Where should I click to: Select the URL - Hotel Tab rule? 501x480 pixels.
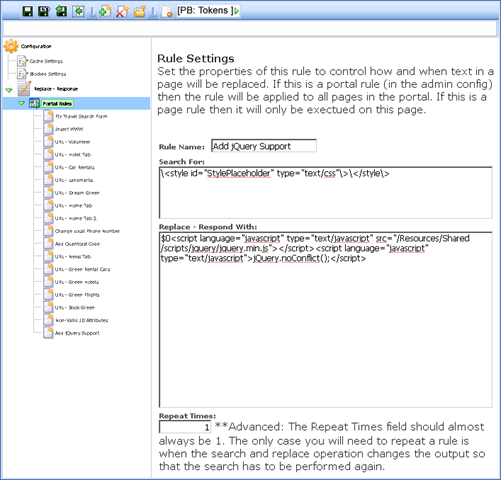pyautogui.click(x=73, y=155)
